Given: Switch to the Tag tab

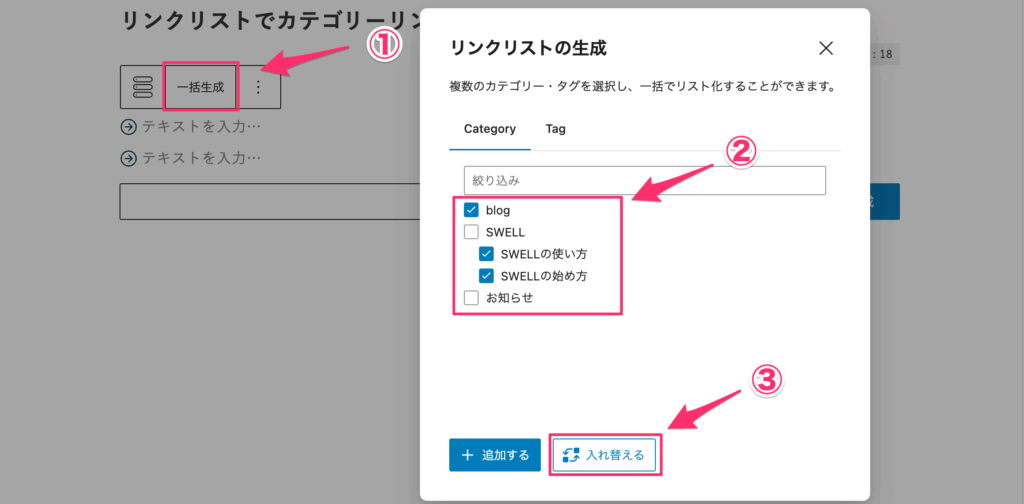Looking at the screenshot, I should [555, 129].
